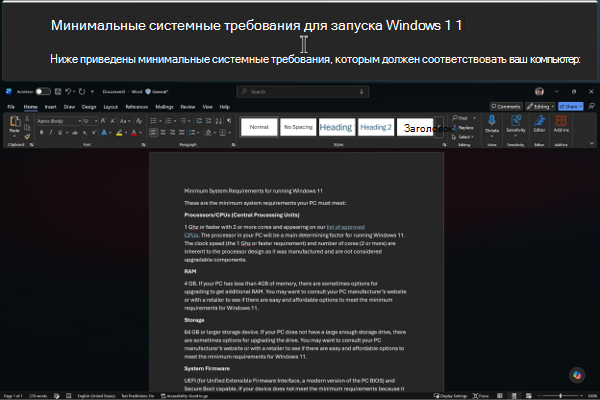Apply the Normal style
The image size is (600, 400).
click(259, 127)
